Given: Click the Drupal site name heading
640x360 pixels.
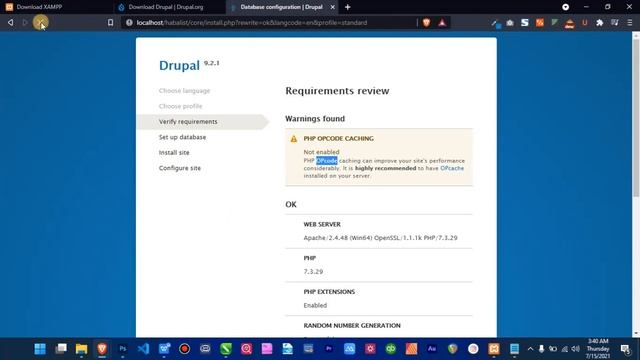Looking at the screenshot, I should tap(179, 65).
